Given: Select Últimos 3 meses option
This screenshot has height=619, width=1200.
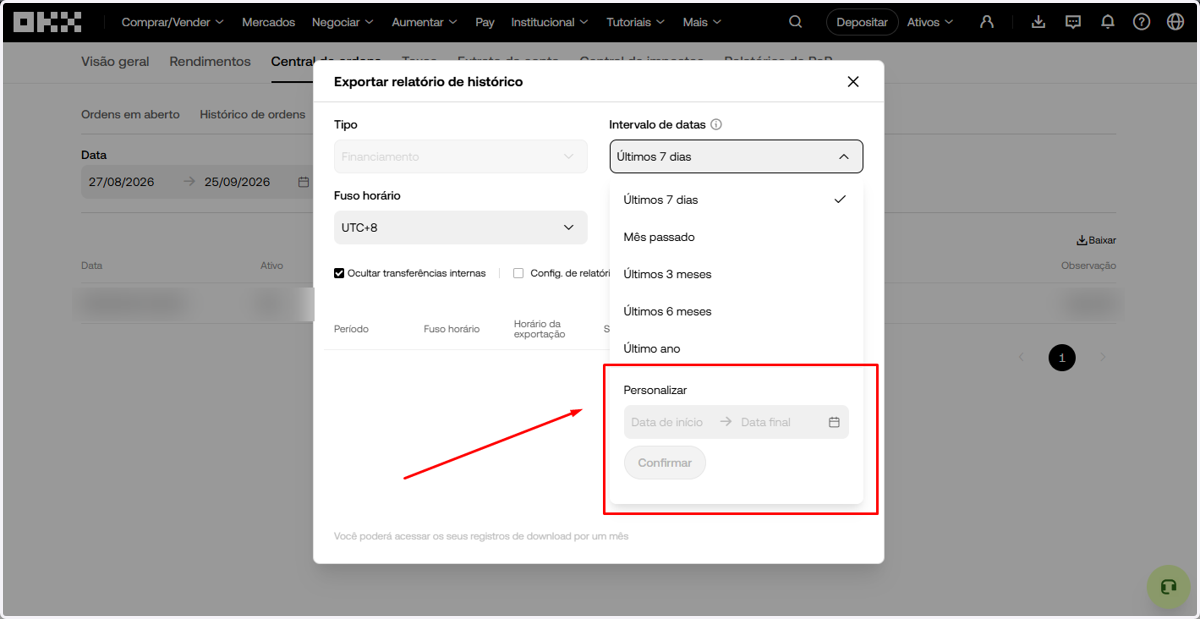Looking at the screenshot, I should point(736,274).
